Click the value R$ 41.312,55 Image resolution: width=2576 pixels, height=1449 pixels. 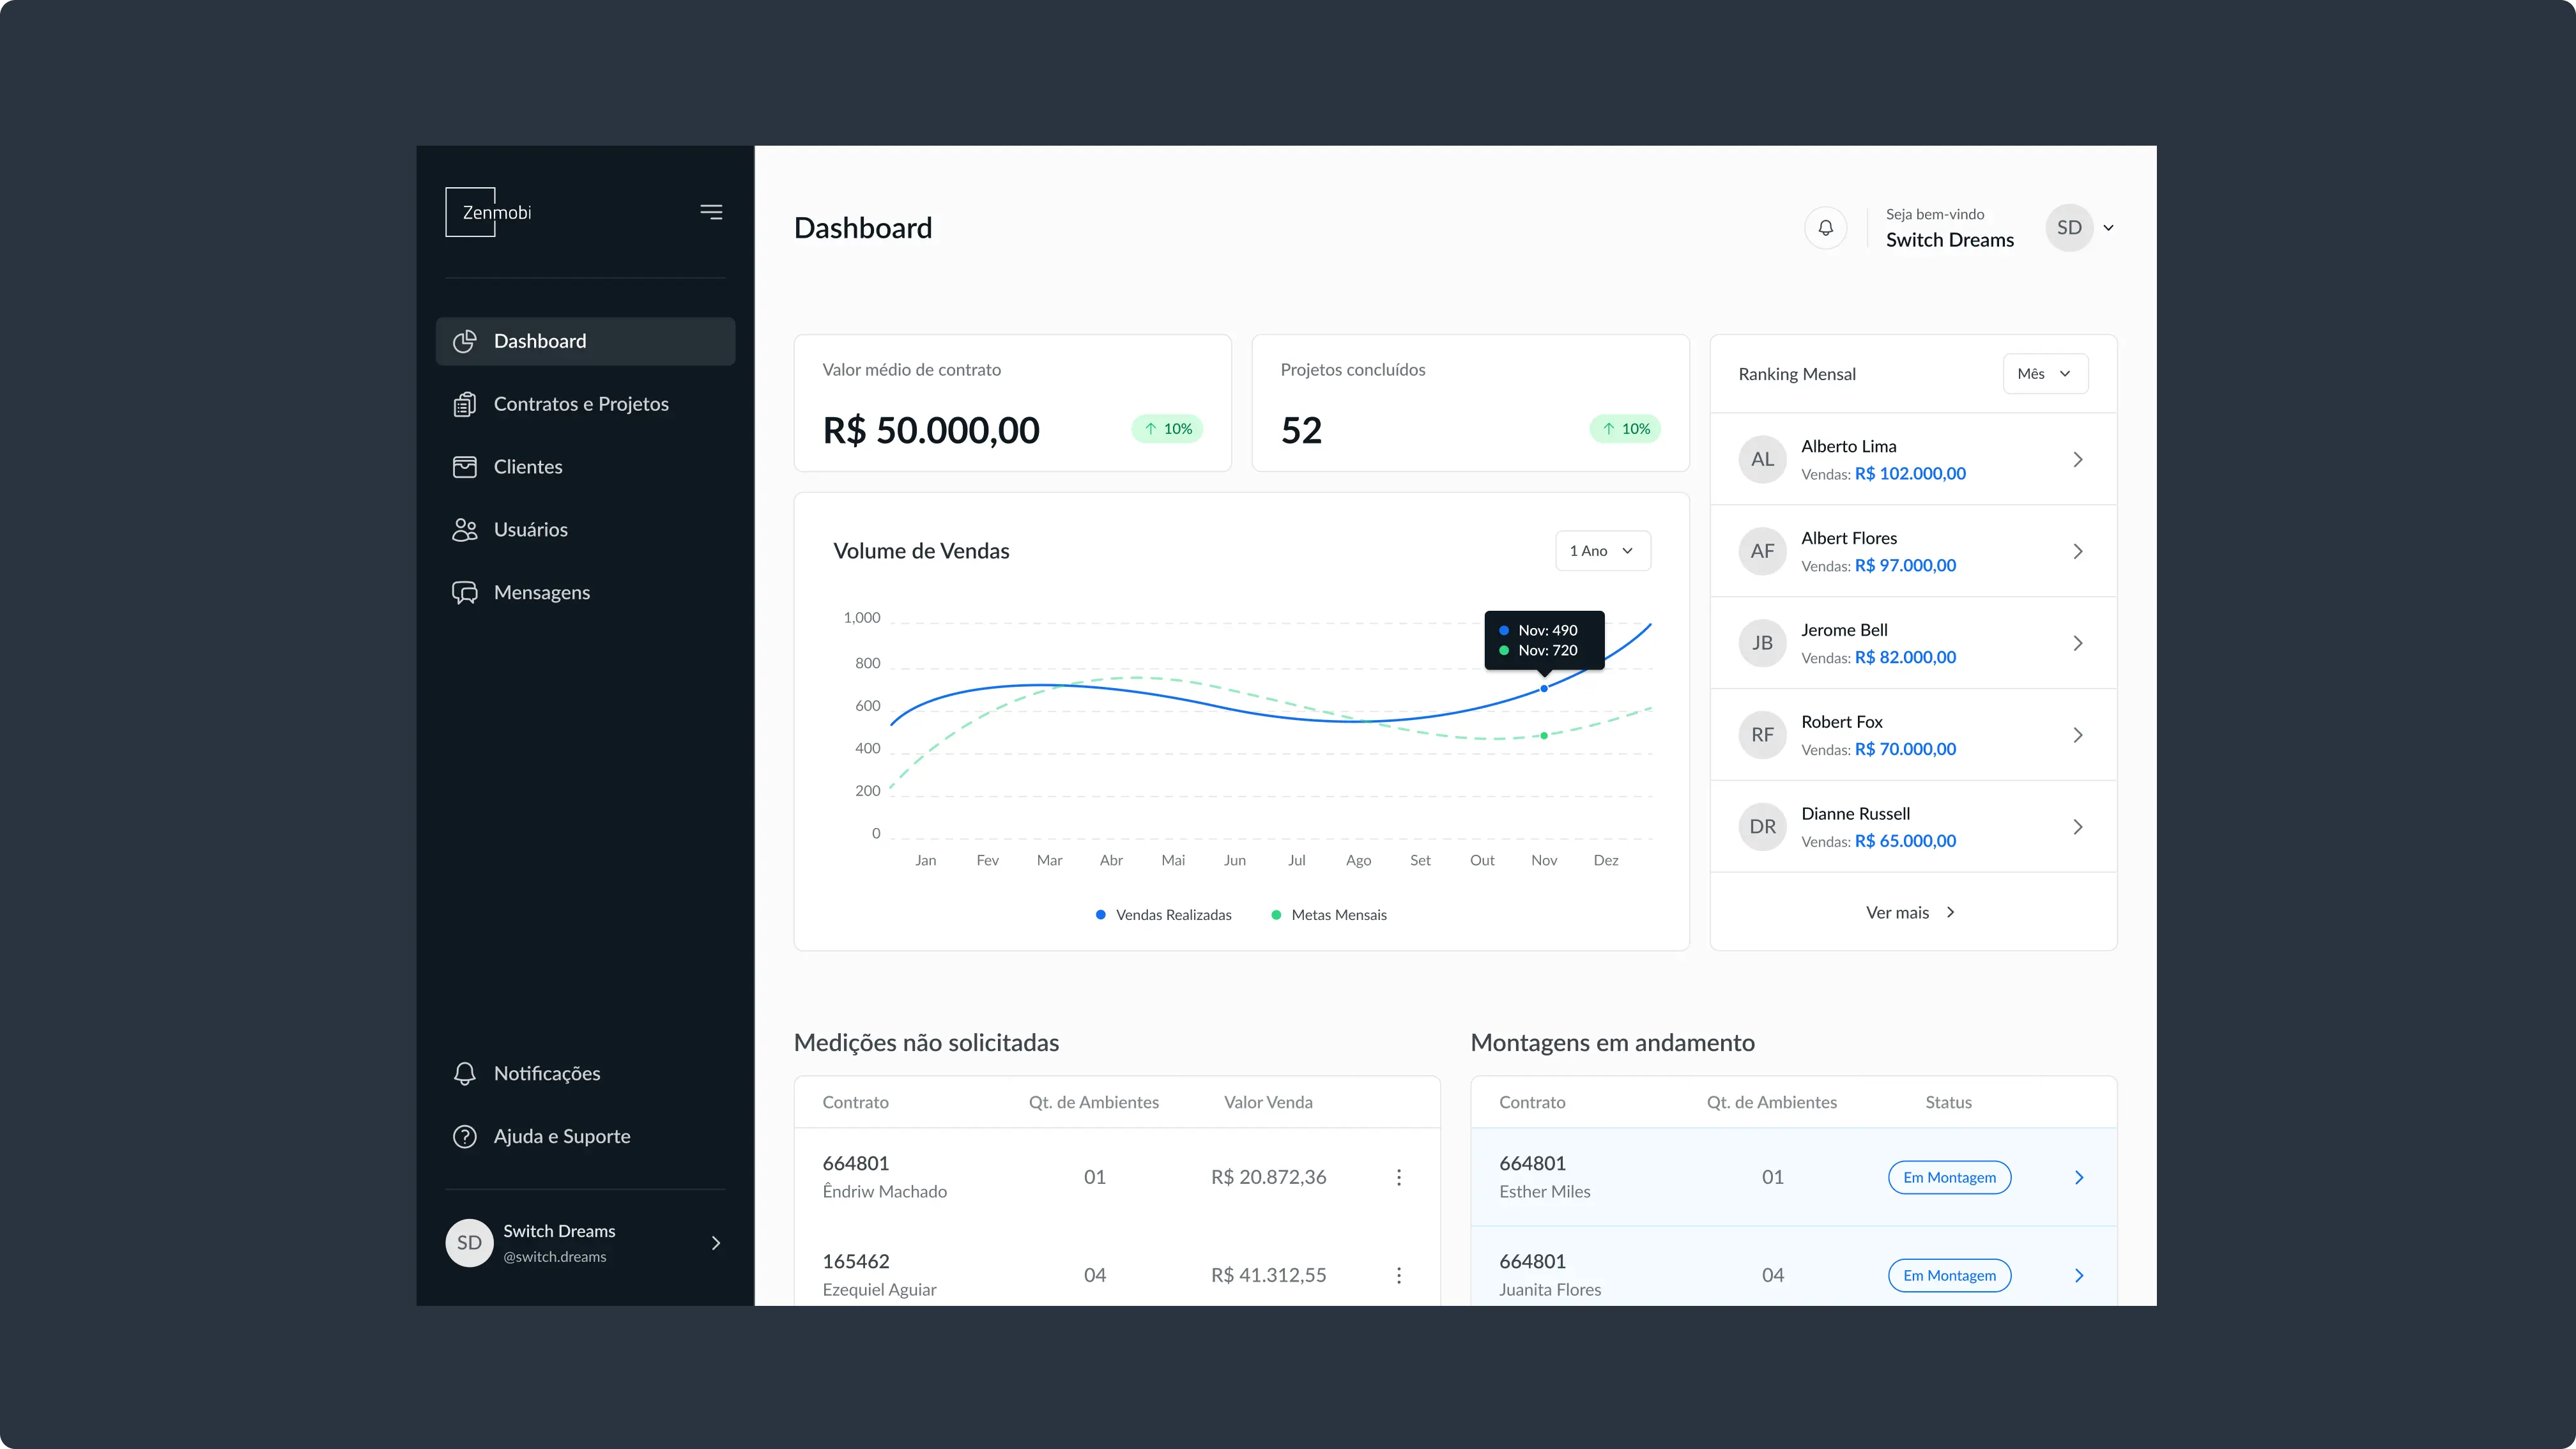pyautogui.click(x=1268, y=1275)
